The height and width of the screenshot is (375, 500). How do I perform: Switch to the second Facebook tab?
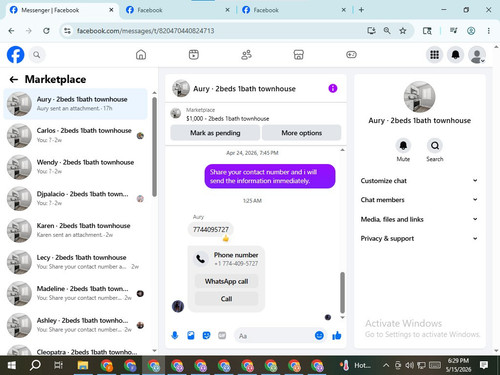pos(178,10)
